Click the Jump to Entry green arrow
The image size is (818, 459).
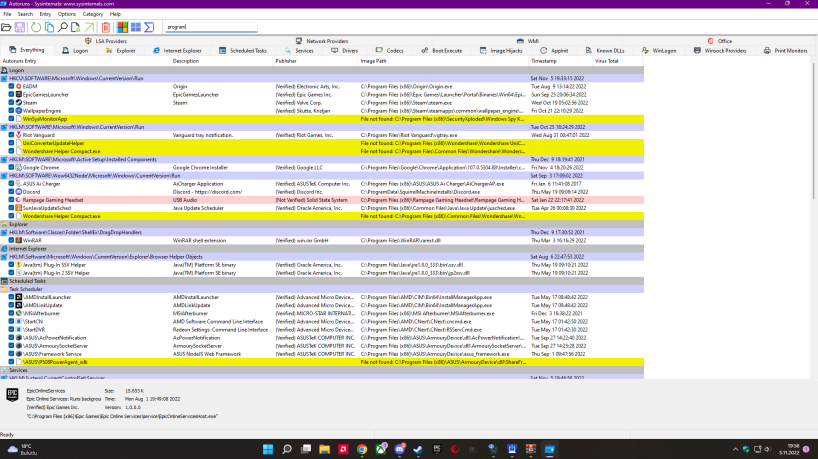(x=90, y=27)
